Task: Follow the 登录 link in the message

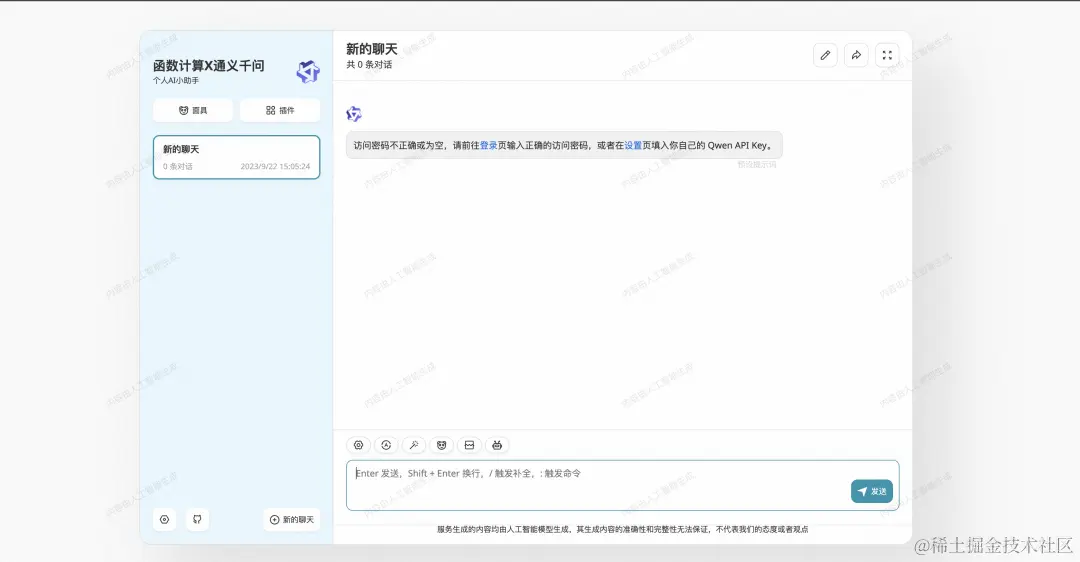Action: [x=488, y=145]
